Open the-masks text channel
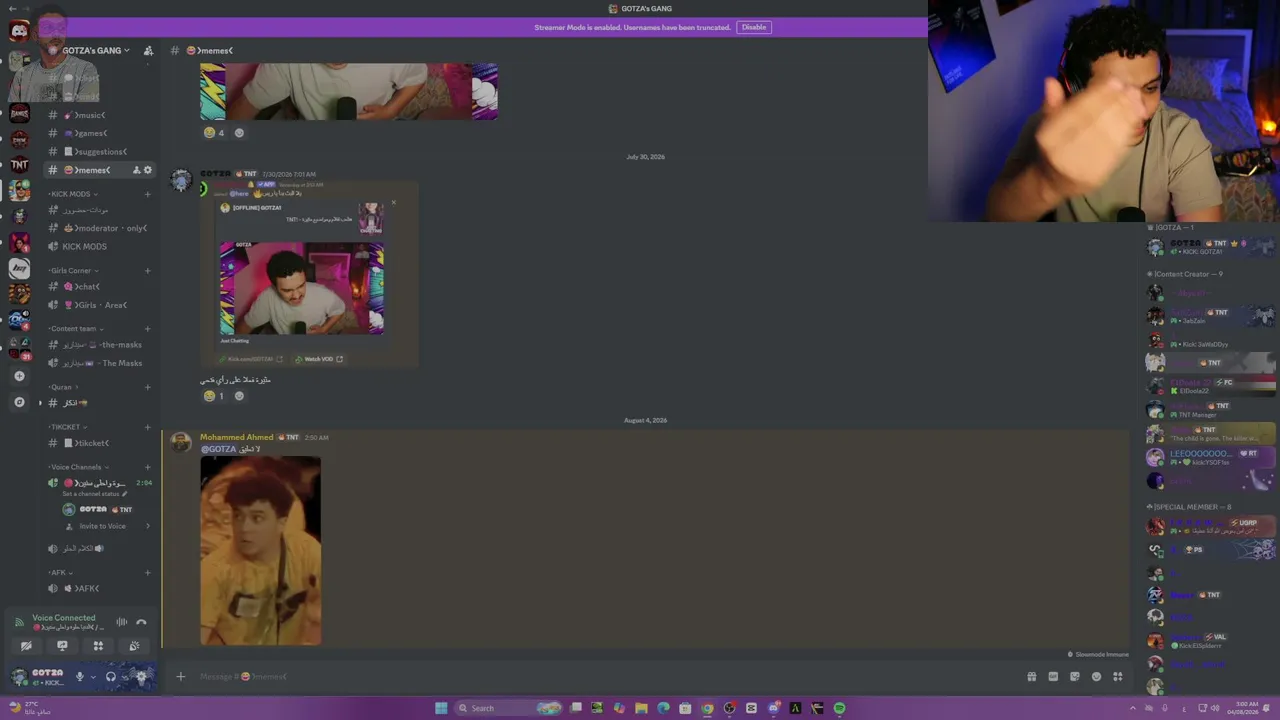 pos(100,345)
